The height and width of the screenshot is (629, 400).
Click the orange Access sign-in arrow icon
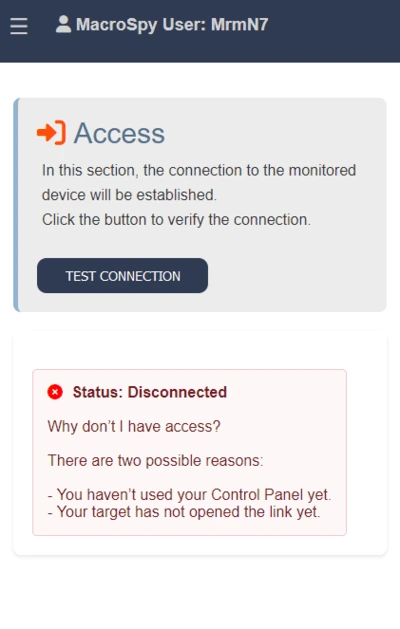(x=51, y=132)
